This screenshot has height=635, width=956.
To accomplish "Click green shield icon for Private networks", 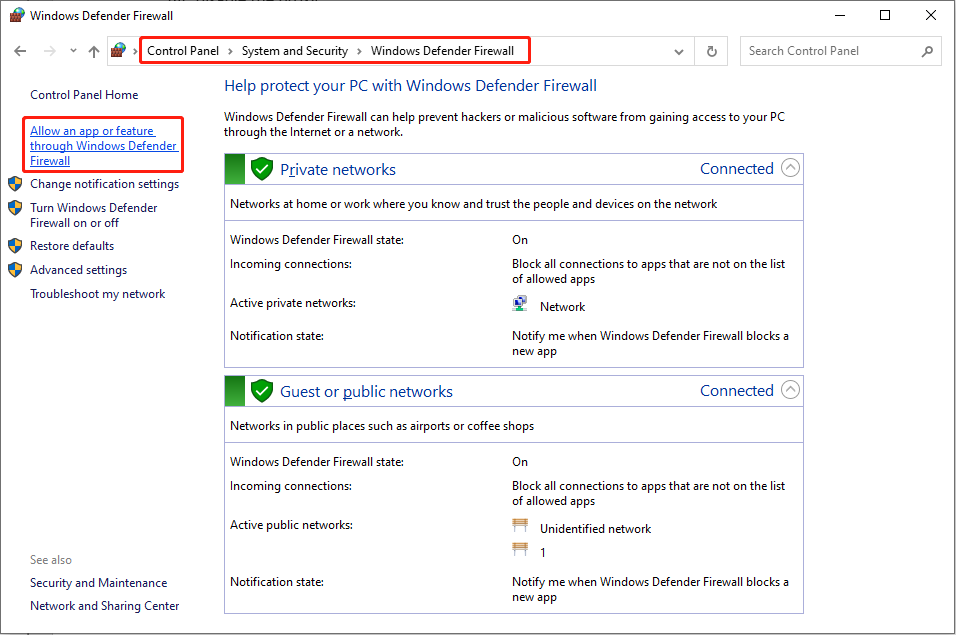I will coord(262,169).
